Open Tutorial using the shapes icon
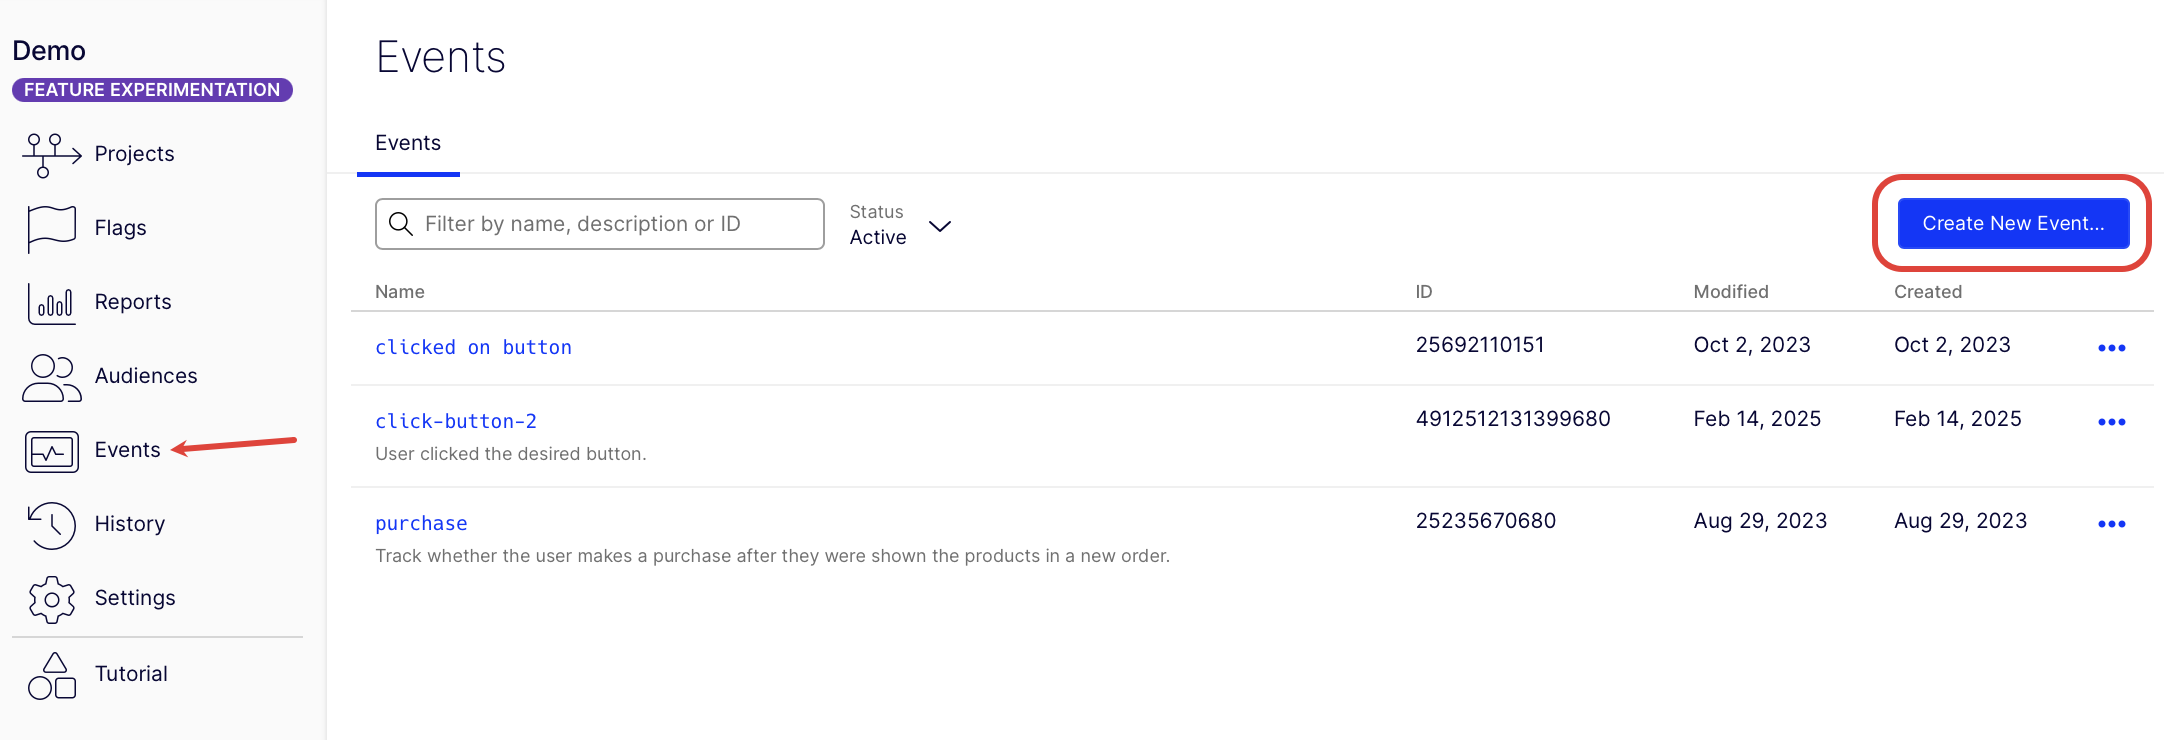 (51, 675)
